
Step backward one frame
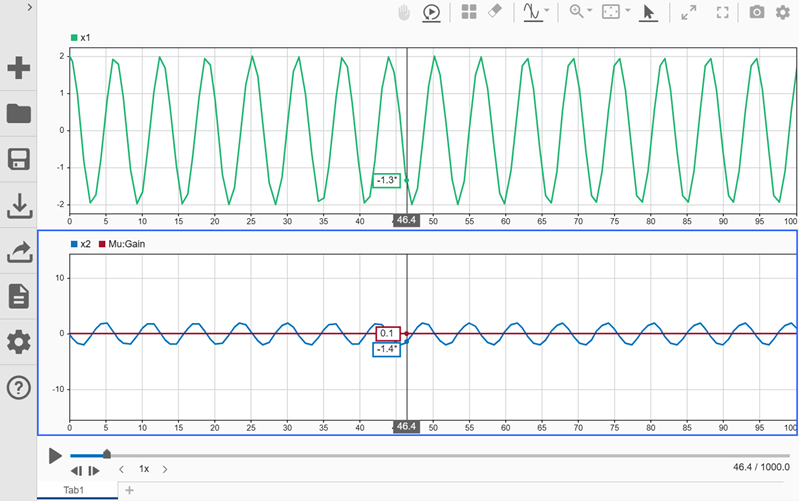click(76, 470)
